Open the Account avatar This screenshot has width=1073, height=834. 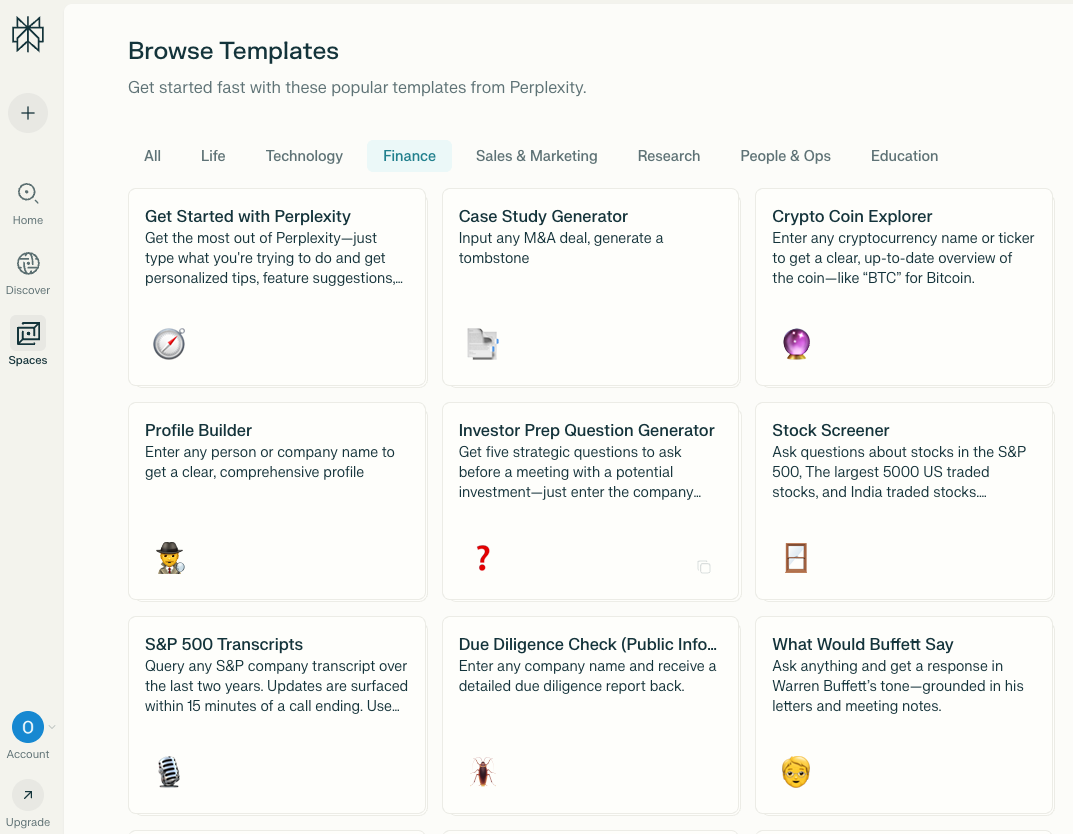pos(28,727)
